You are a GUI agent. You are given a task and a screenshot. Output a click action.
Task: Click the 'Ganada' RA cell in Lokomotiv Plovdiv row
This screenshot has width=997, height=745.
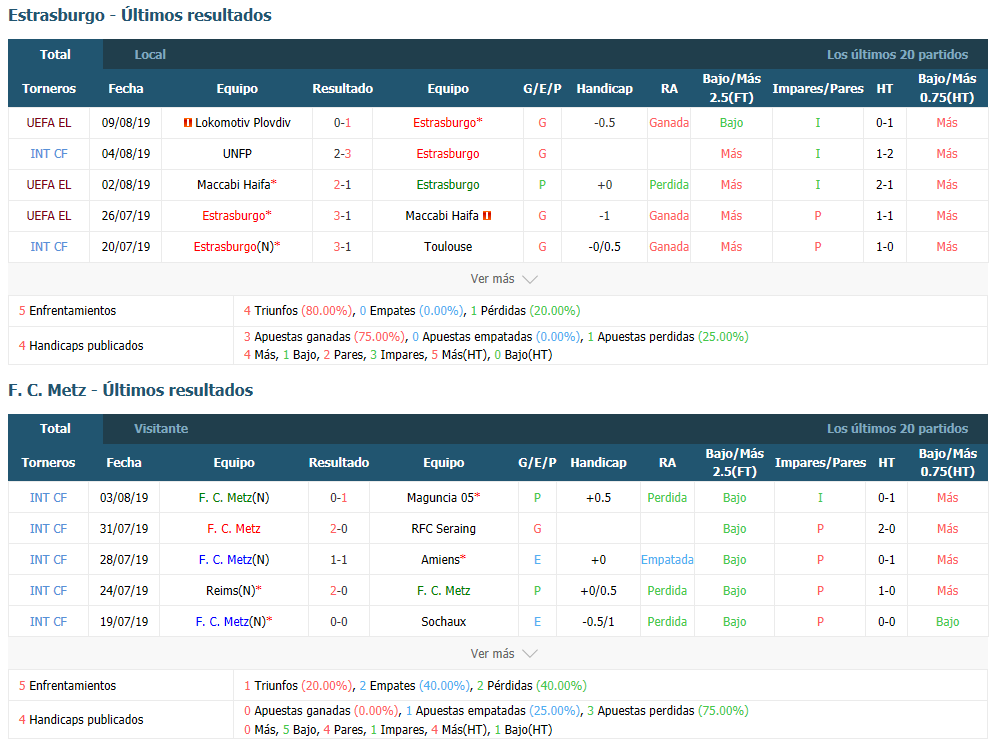point(669,123)
